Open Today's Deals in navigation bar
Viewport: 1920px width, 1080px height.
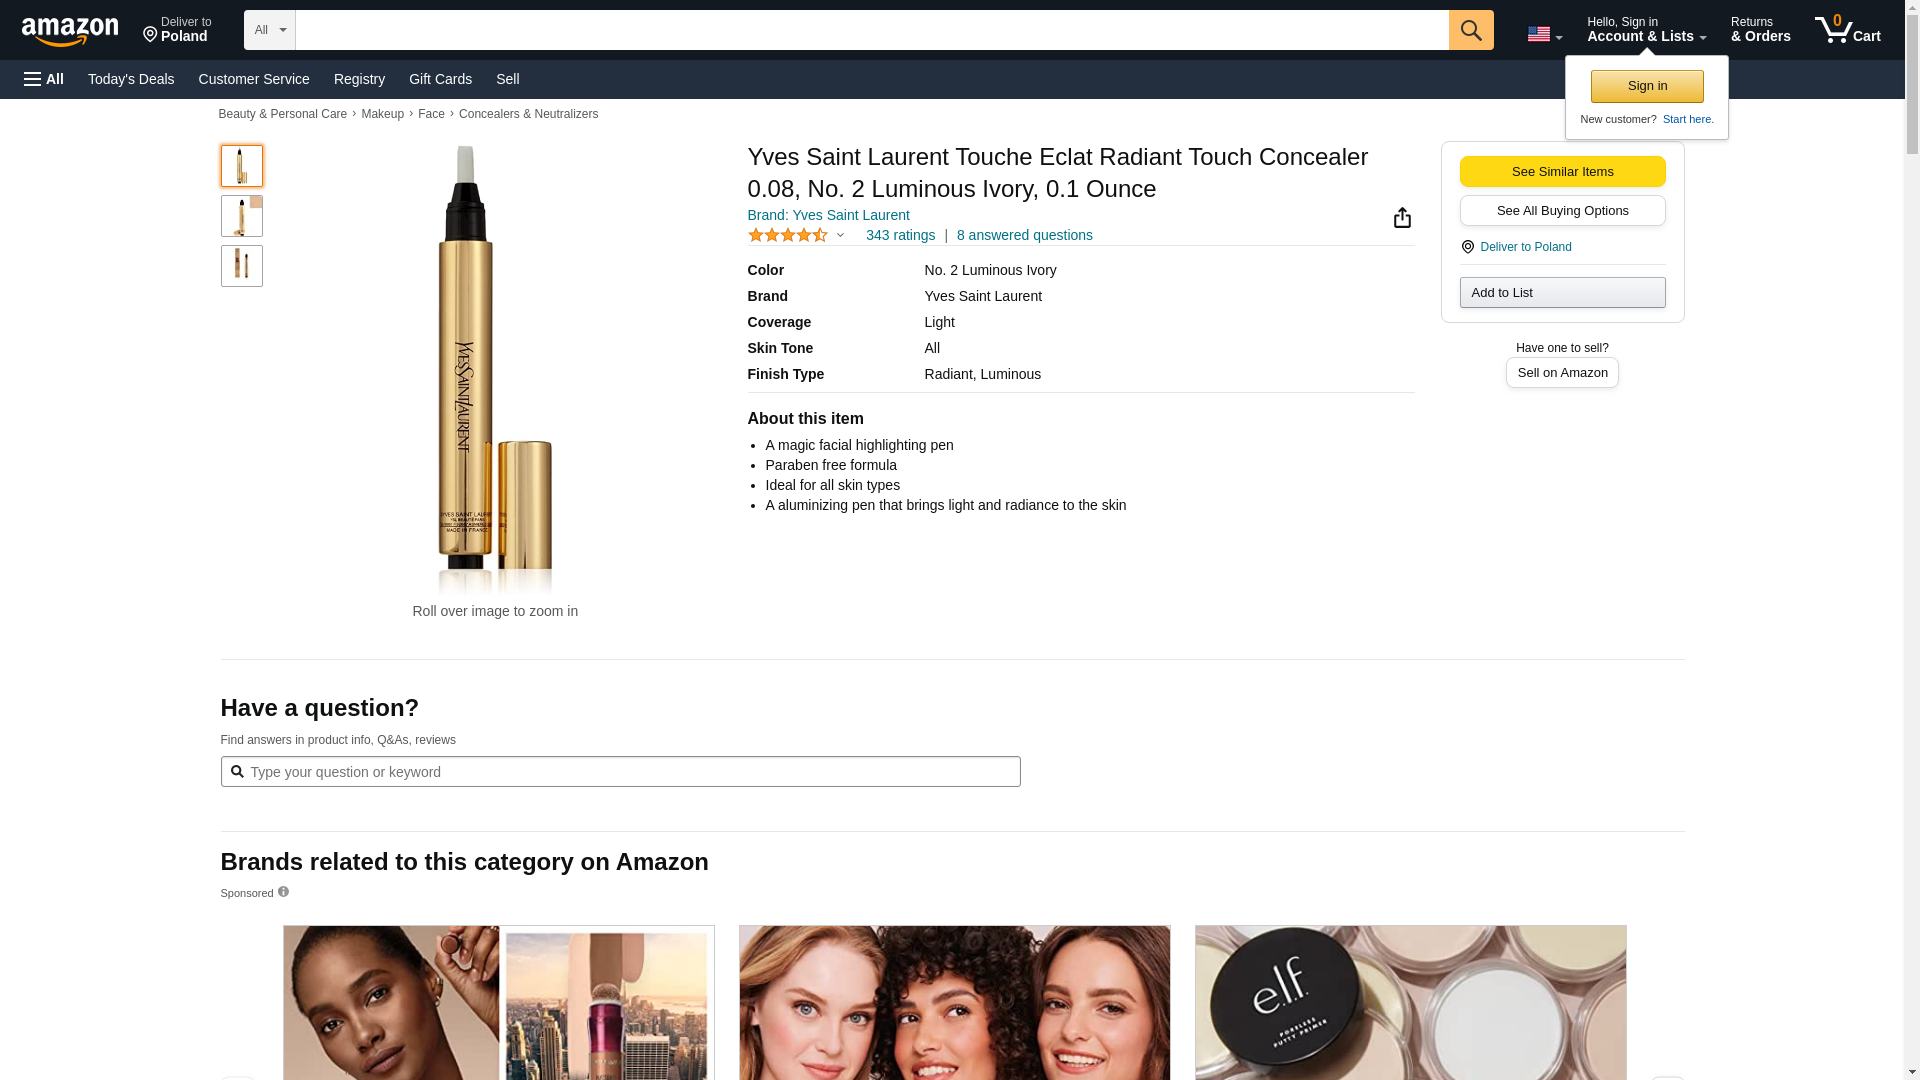[131, 79]
